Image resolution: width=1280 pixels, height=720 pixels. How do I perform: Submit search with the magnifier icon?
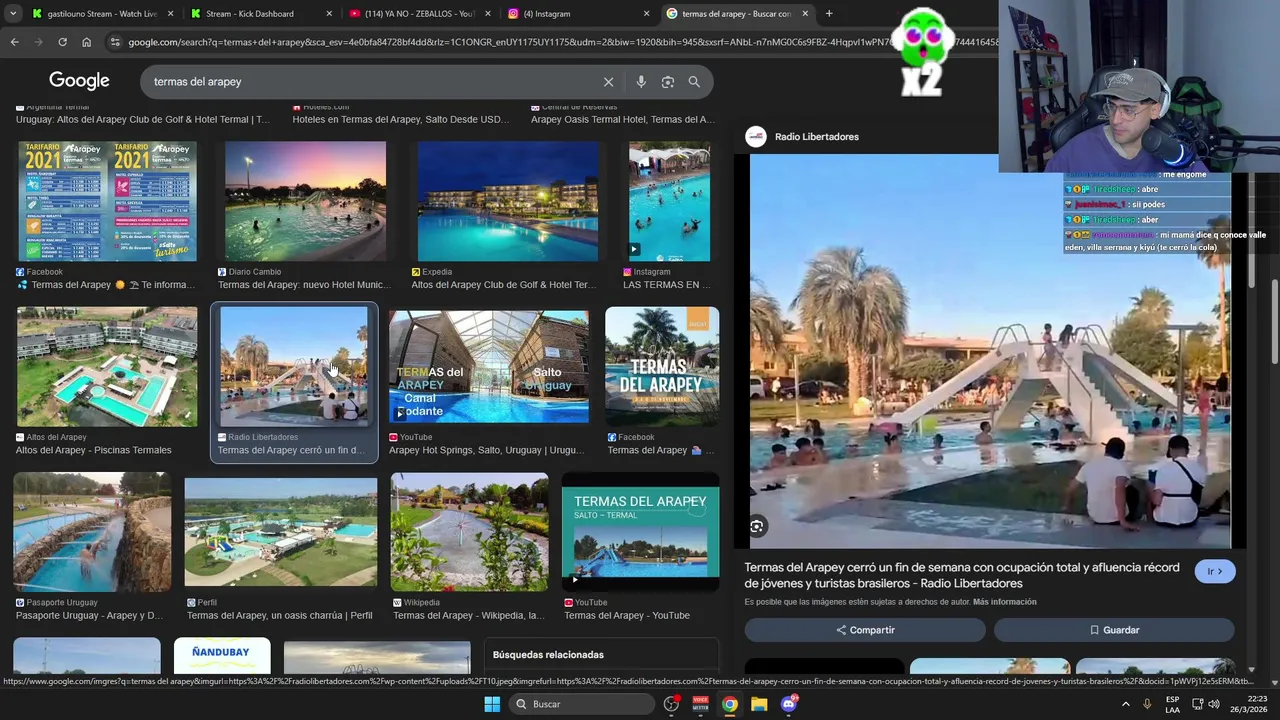pyautogui.click(x=694, y=82)
